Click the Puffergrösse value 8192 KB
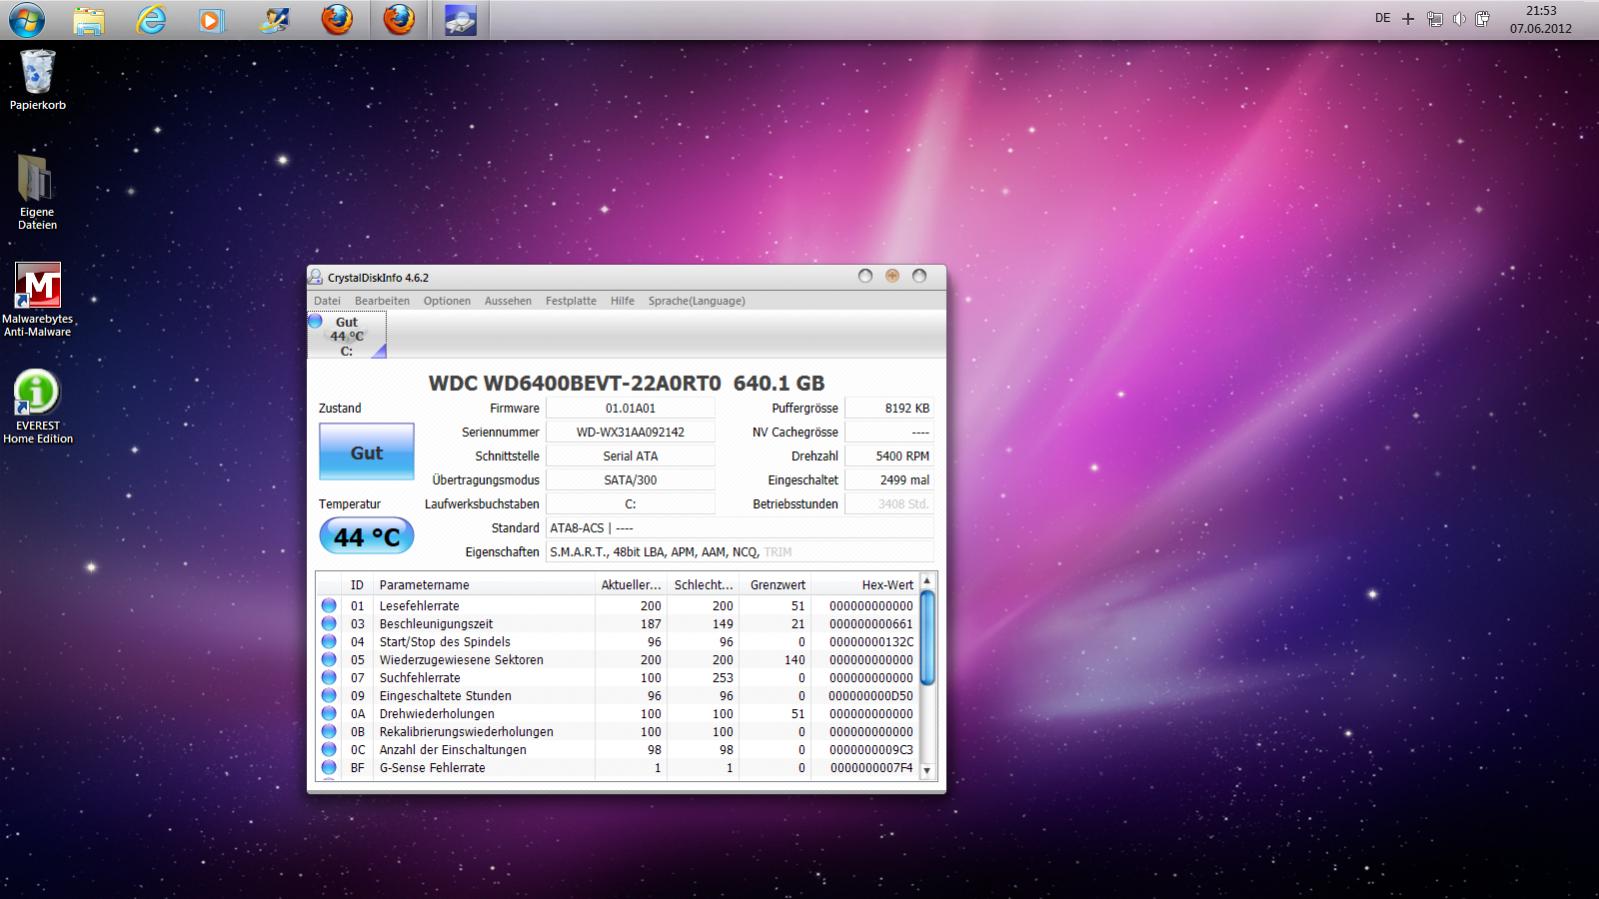The height and width of the screenshot is (899, 1599). pyautogui.click(x=889, y=408)
